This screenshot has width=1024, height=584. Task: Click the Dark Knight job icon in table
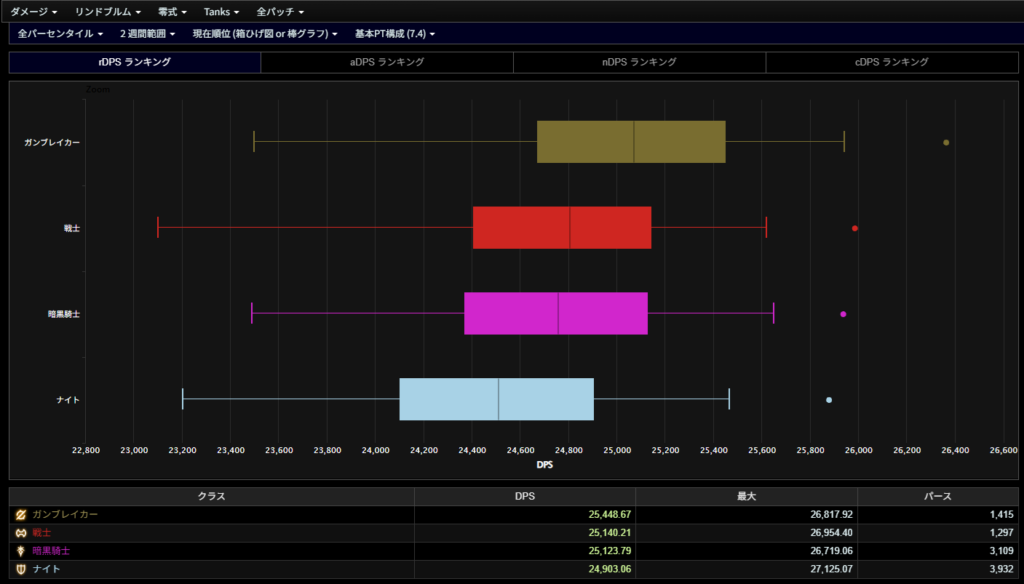coord(20,551)
